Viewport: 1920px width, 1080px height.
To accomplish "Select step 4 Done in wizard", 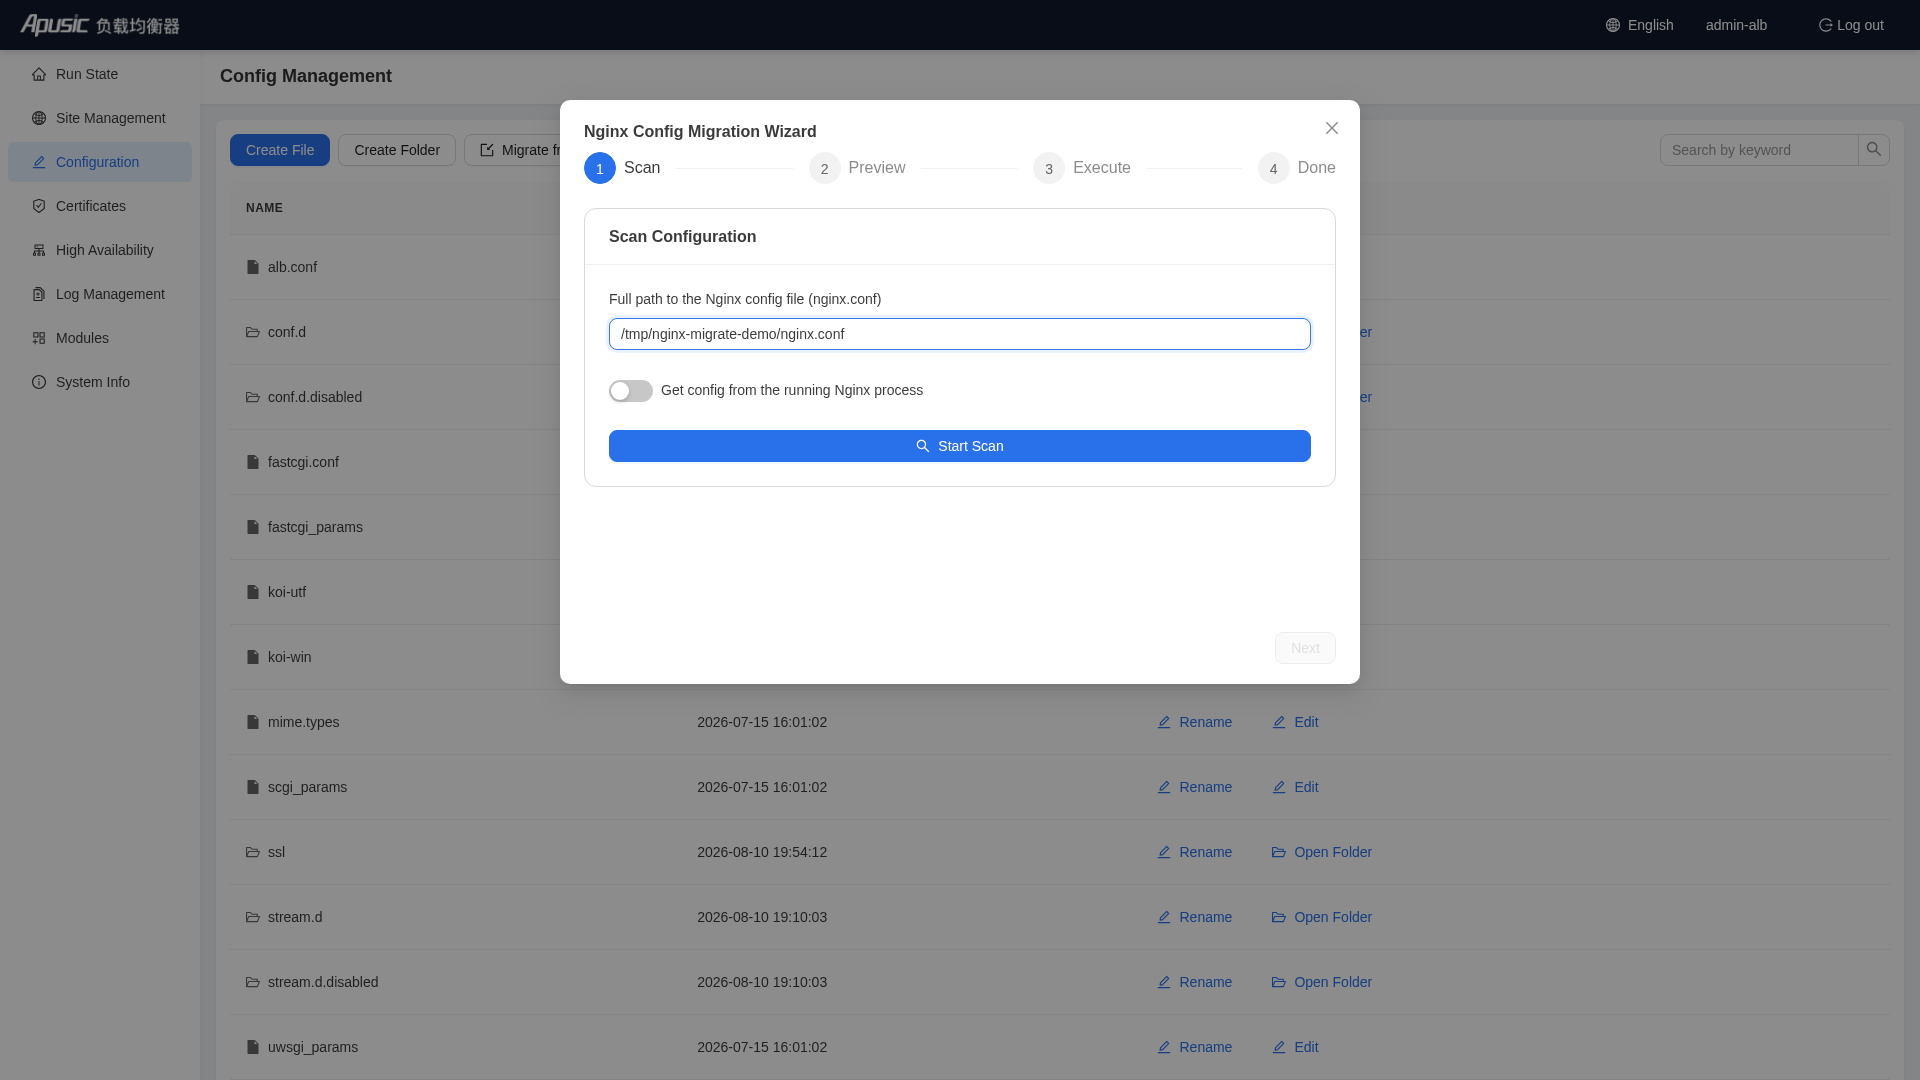I will tap(1297, 168).
